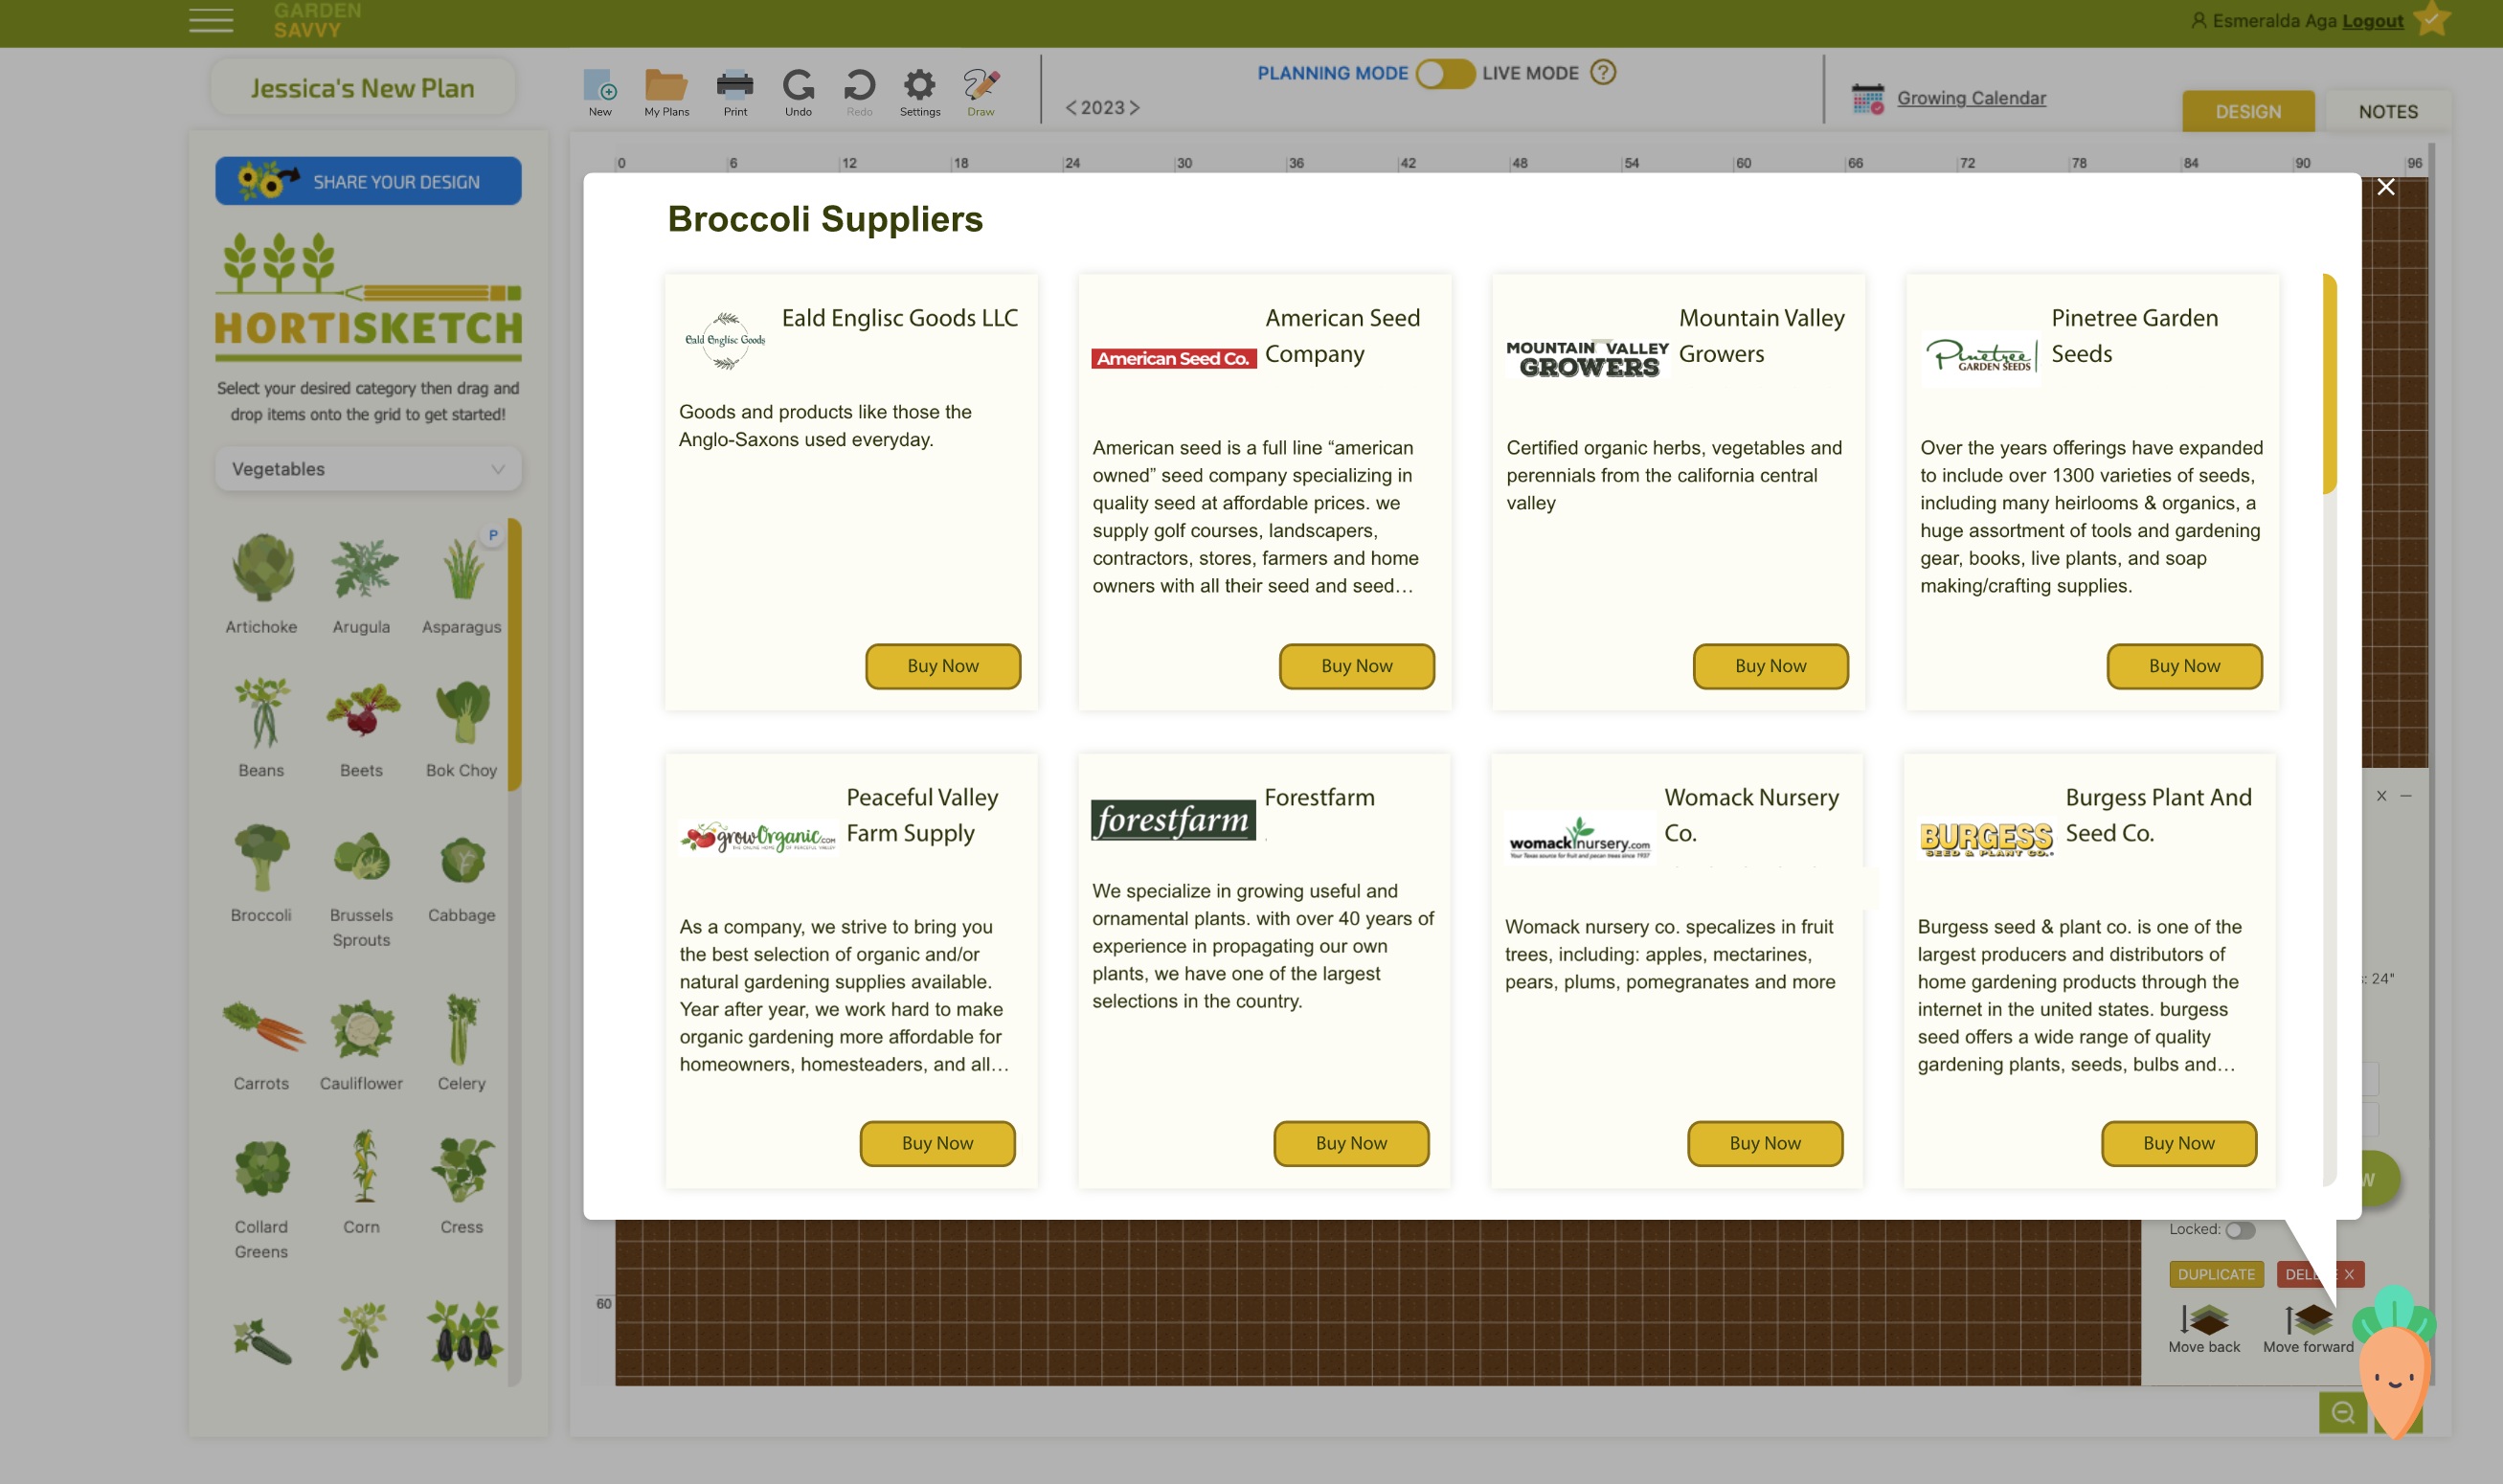Click the Move forward layer icon
This screenshot has width=2503, height=1484.
[2308, 1319]
